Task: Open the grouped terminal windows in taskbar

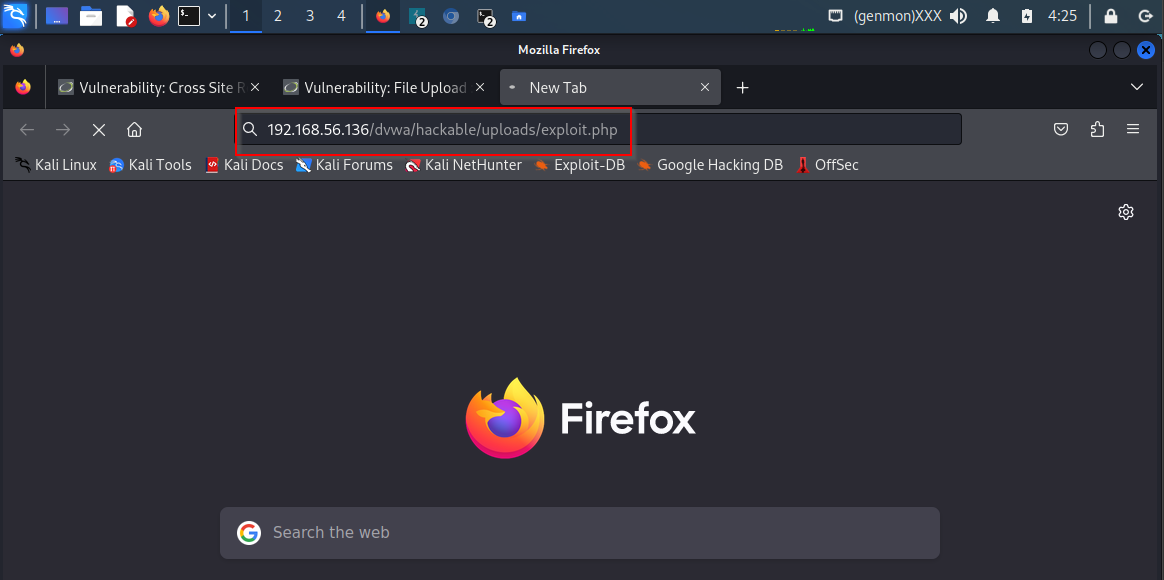Action: [x=485, y=16]
